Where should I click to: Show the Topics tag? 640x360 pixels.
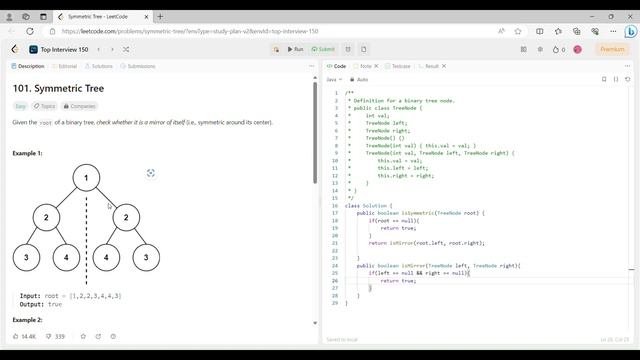[44, 106]
